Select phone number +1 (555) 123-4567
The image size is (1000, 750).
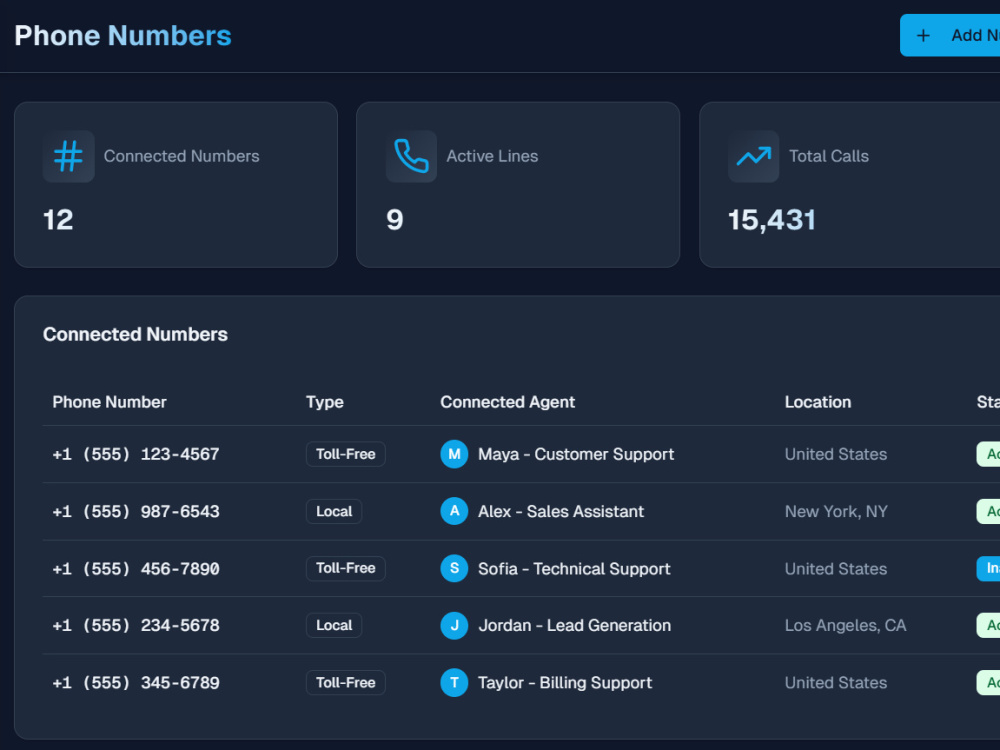pos(136,454)
